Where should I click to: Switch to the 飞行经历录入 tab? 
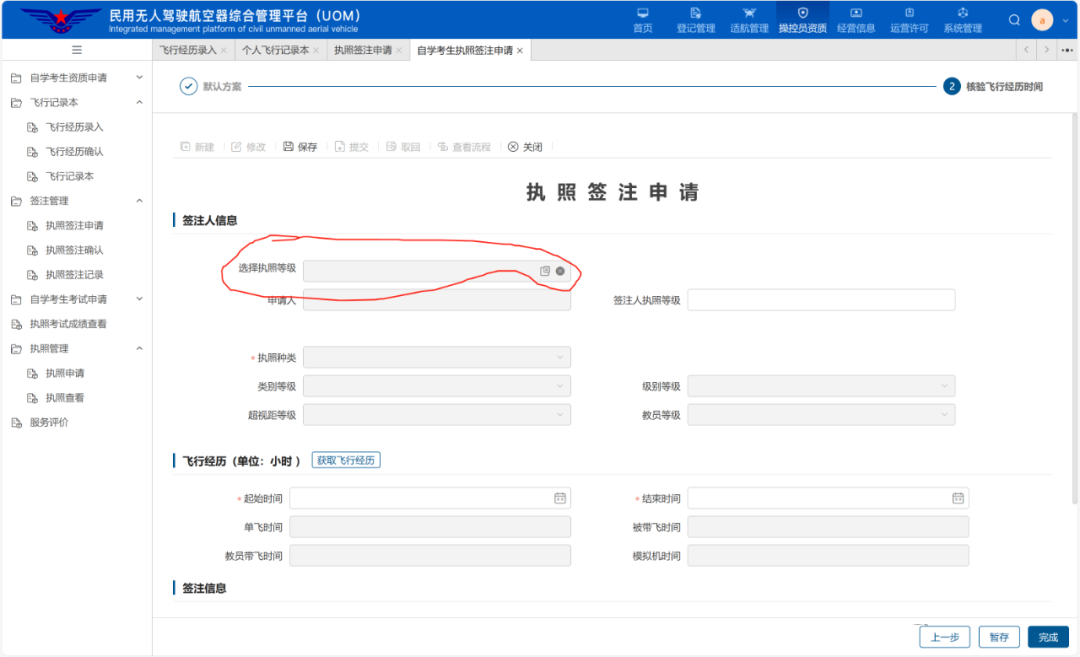[x=188, y=50]
